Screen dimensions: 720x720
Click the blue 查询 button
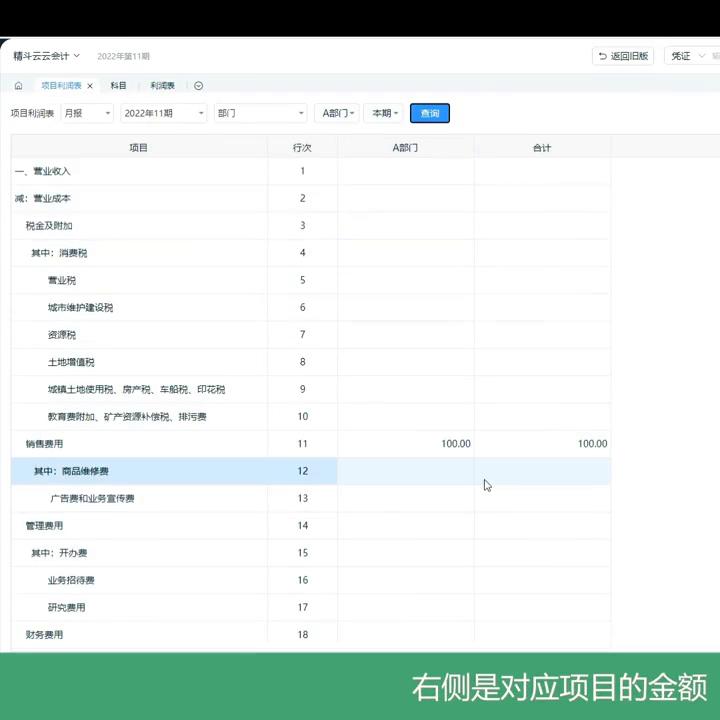[430, 113]
